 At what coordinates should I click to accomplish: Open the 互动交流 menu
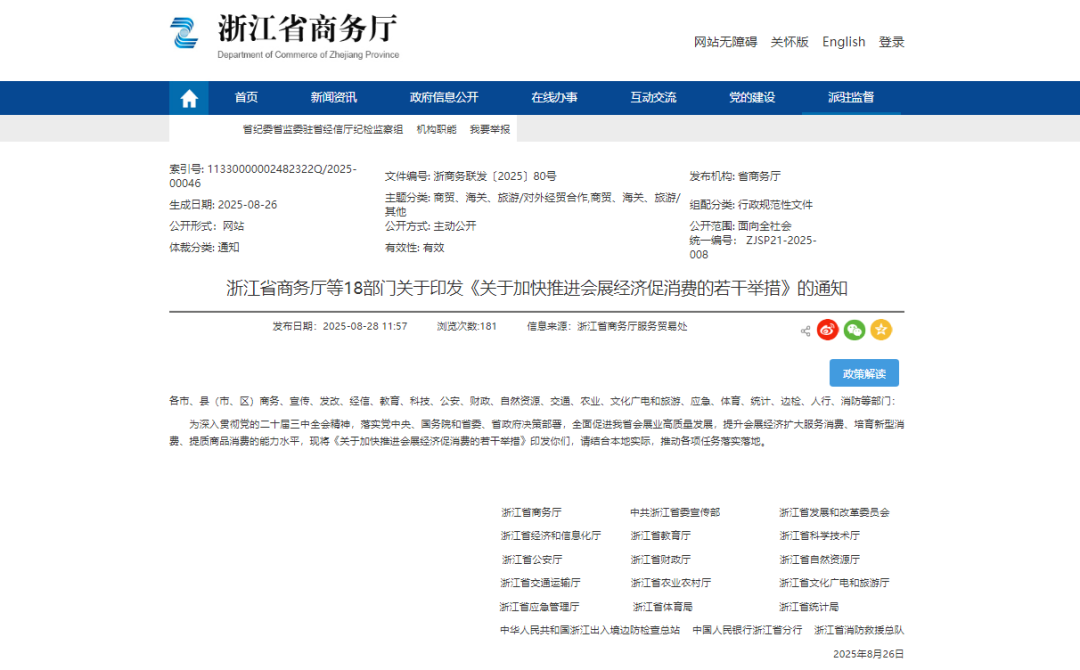coord(654,97)
